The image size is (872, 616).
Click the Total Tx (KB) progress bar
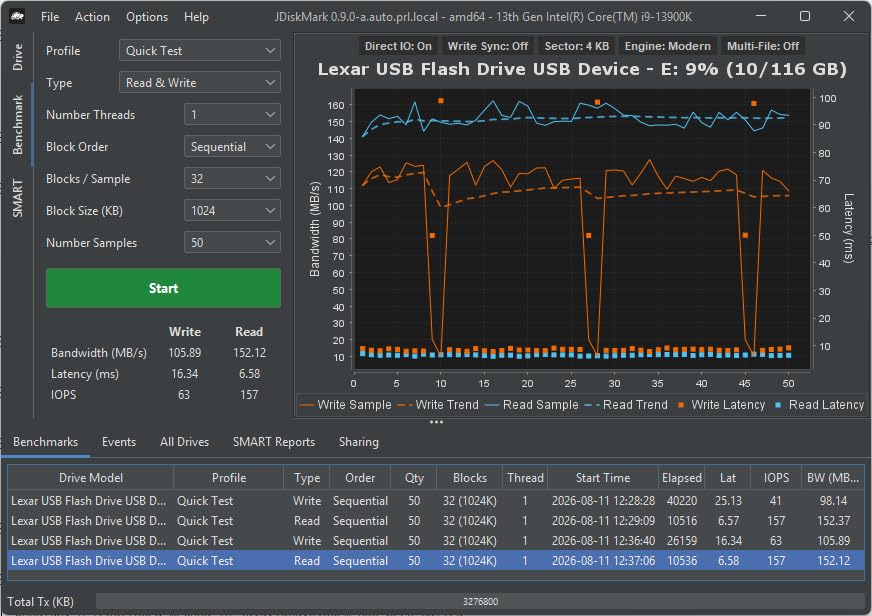[x=480, y=602]
